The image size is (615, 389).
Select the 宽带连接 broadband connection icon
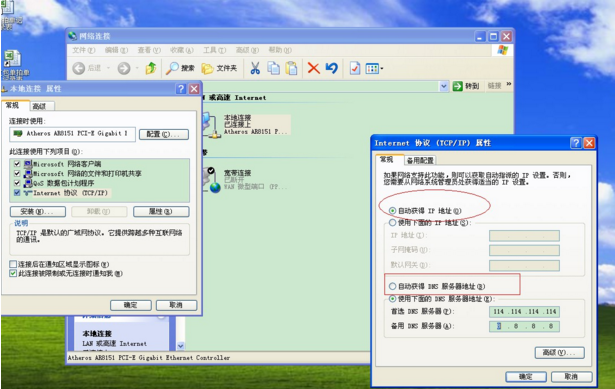[x=212, y=180]
